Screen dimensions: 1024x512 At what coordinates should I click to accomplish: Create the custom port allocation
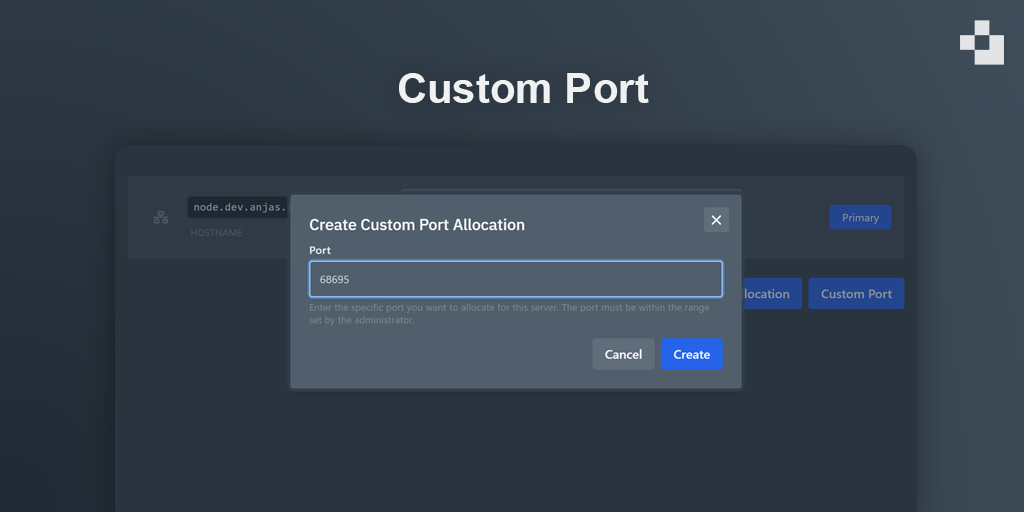(x=692, y=354)
